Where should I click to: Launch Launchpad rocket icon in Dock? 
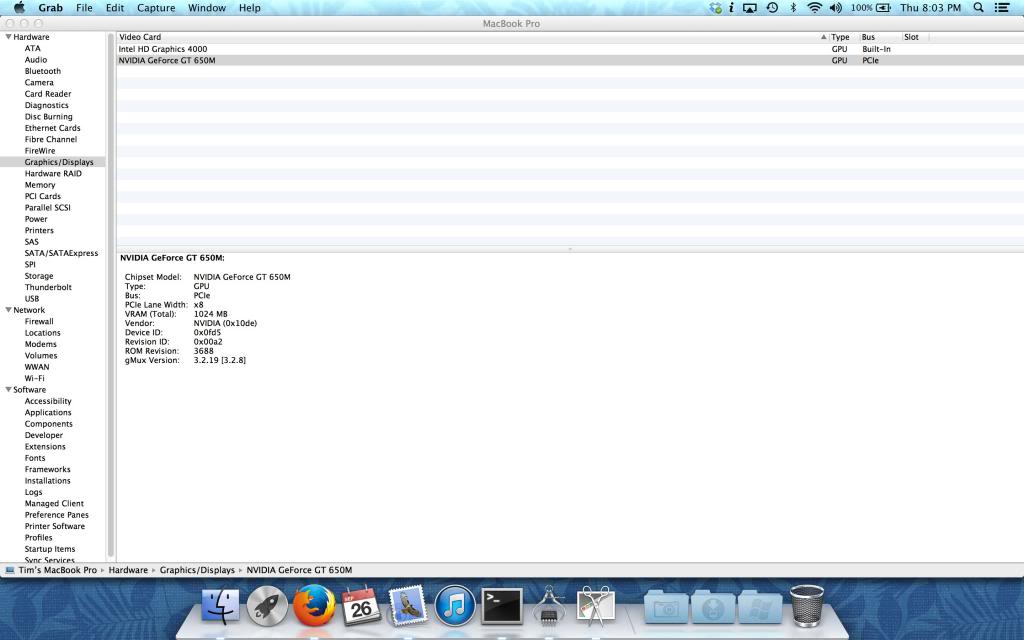[x=266, y=605]
